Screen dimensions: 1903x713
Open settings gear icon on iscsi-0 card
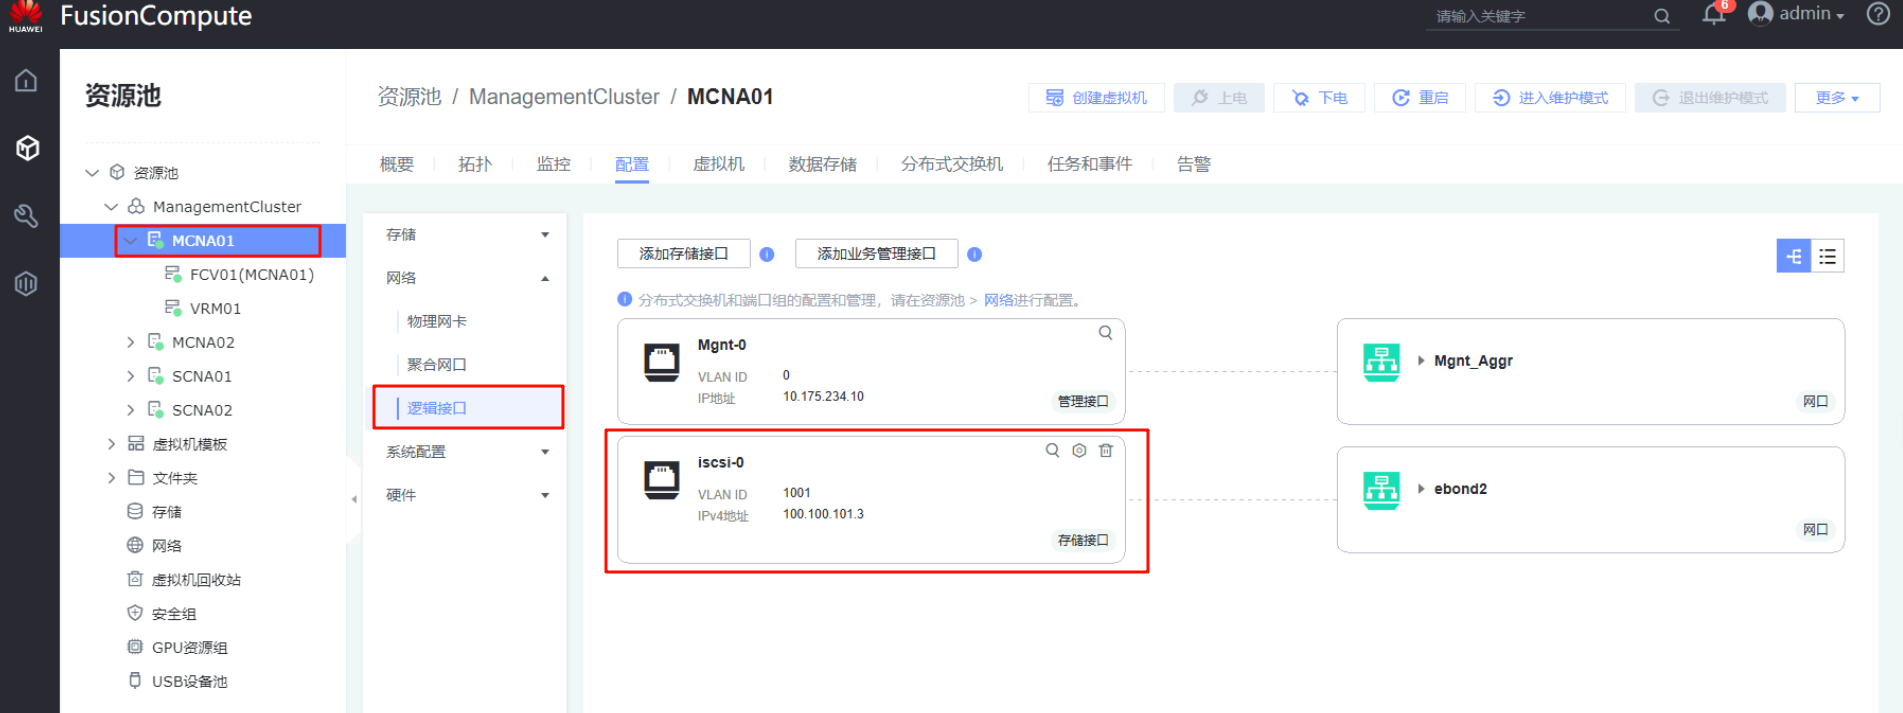(x=1079, y=451)
